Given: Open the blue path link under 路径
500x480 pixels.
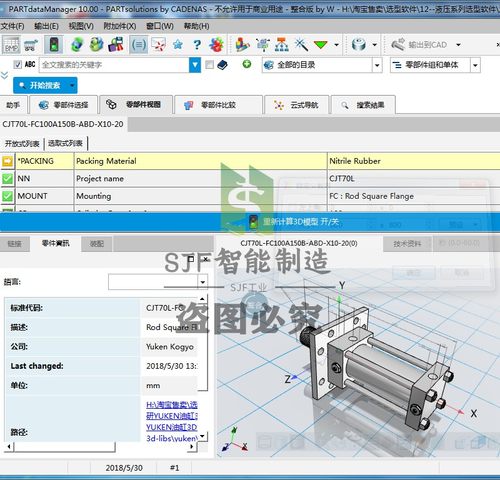Looking at the screenshot, I should pyautogui.click(x=172, y=421).
